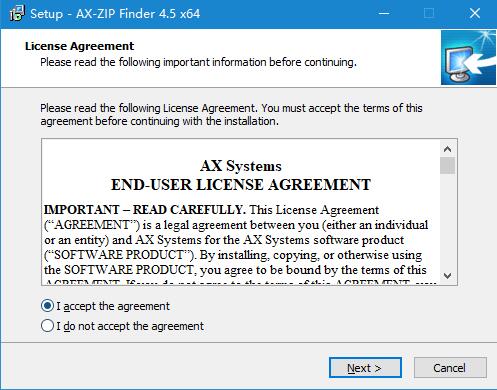This screenshot has width=497, height=390.
Task: Click the "AX Systems" heading in license text
Action: (x=241, y=166)
